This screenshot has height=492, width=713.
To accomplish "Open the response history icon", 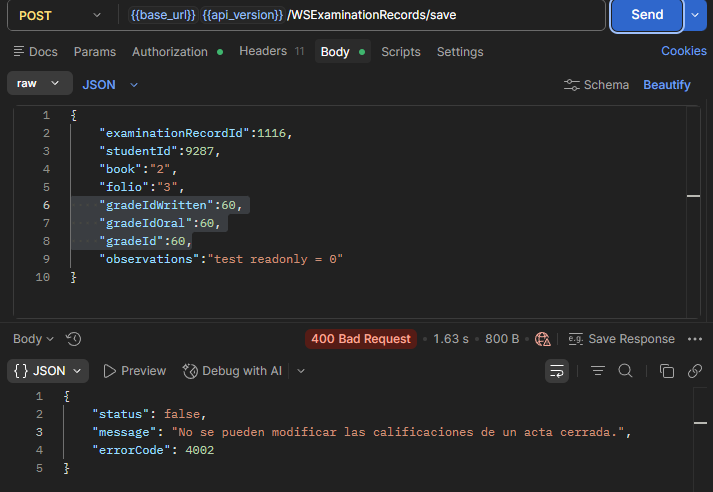I will pyautogui.click(x=73, y=339).
